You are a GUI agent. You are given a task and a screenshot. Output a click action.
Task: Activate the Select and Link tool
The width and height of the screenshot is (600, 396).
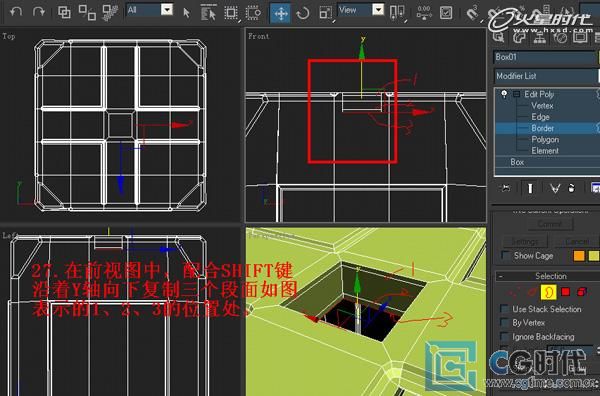[64, 13]
